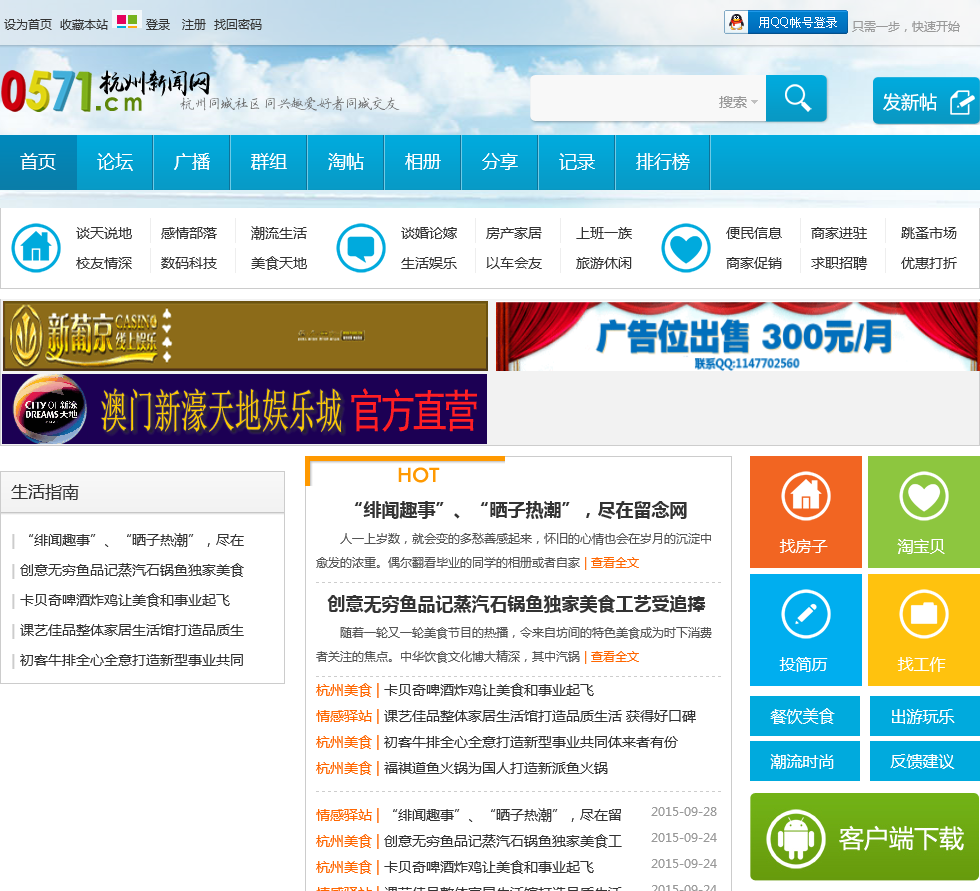Click the 客户端下载 green button

(864, 837)
